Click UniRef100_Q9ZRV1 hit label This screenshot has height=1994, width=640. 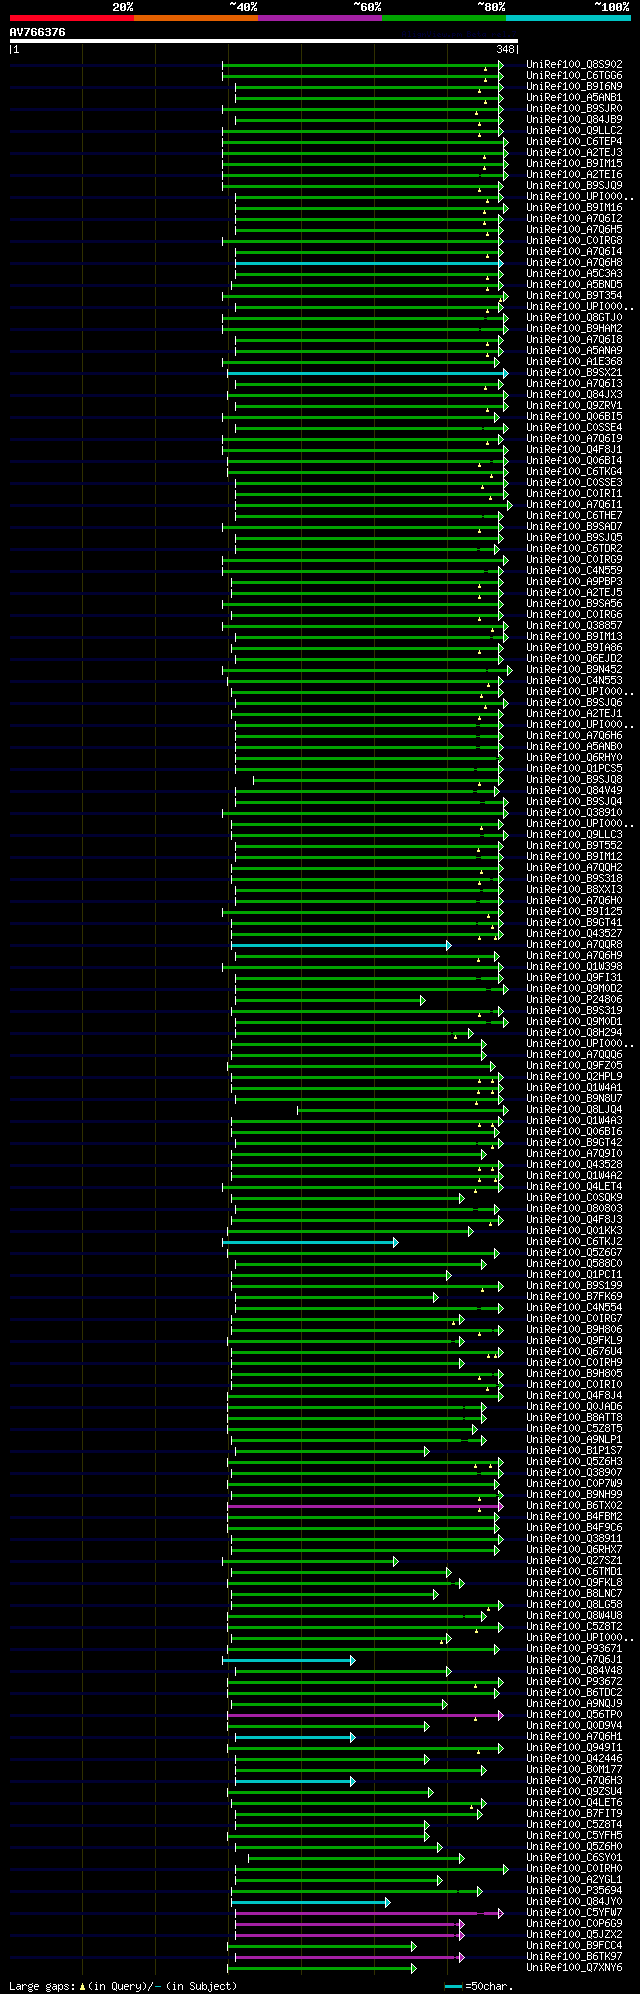[574, 405]
